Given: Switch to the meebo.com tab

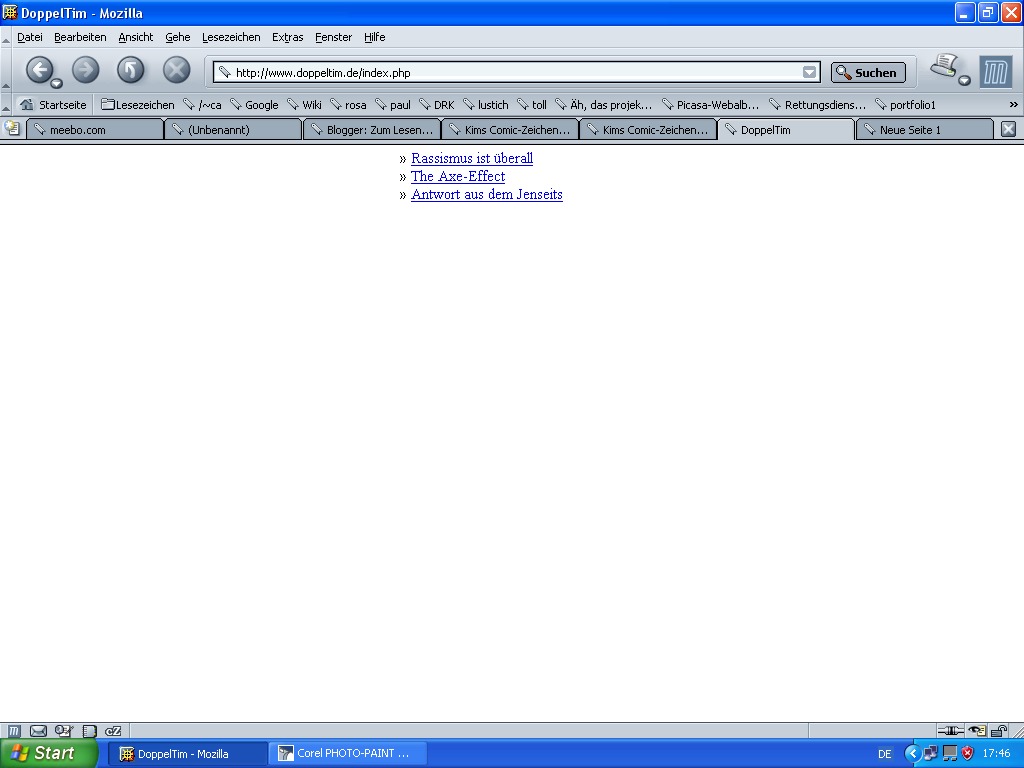Looking at the screenshot, I should point(95,130).
